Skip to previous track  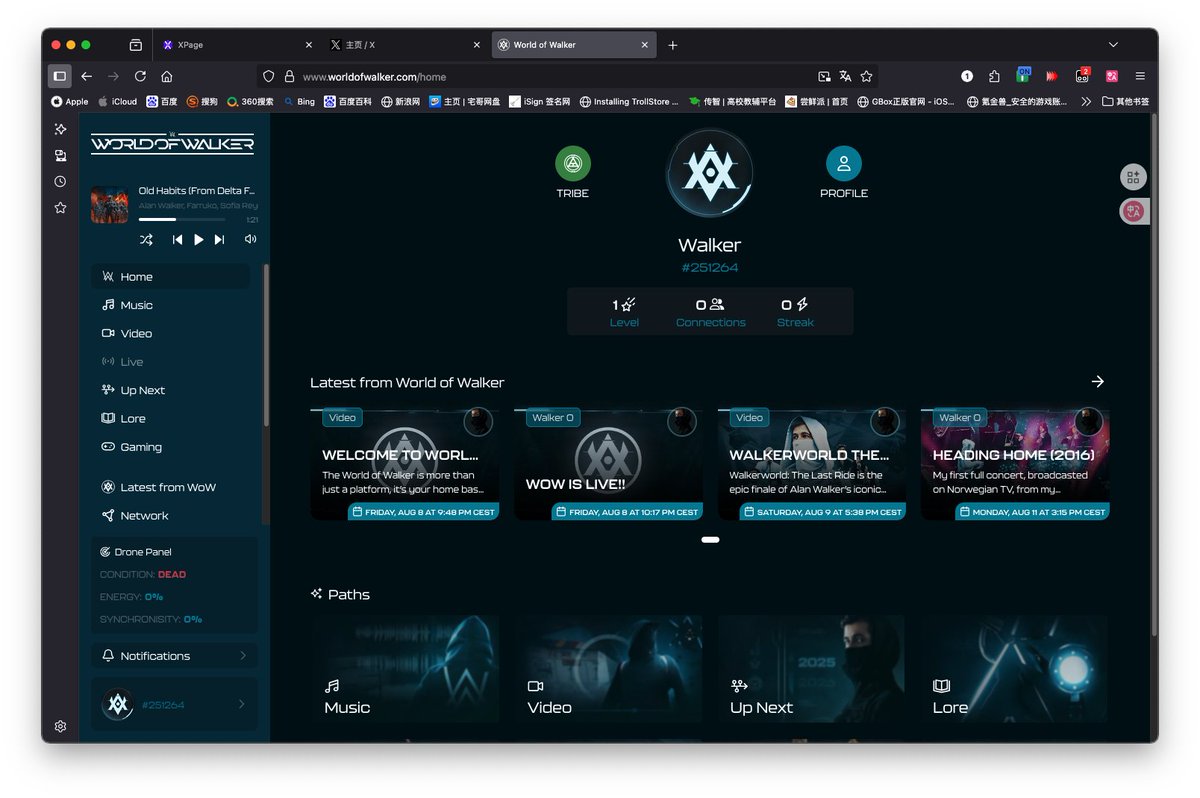tap(177, 239)
